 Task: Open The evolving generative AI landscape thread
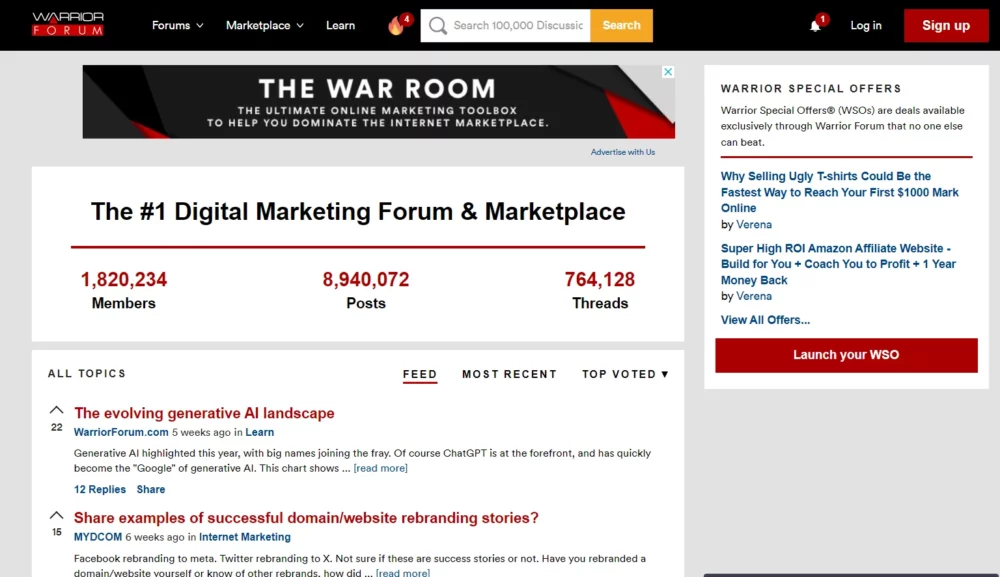[x=204, y=413]
